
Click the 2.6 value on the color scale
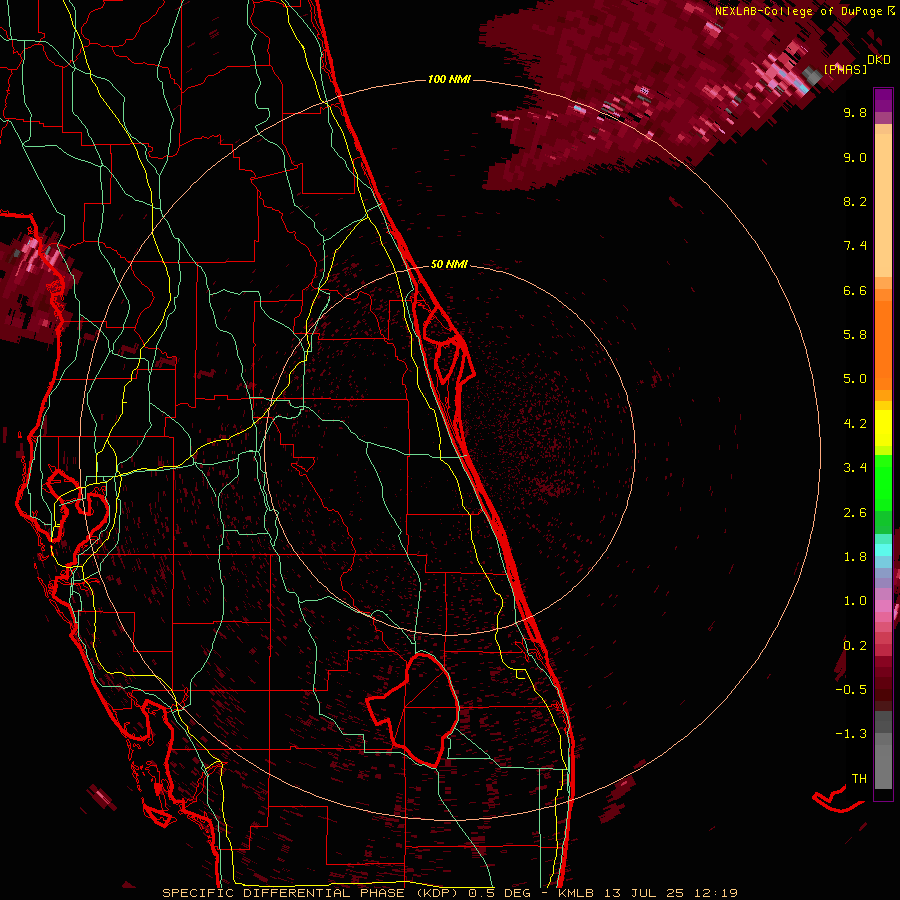(x=855, y=513)
